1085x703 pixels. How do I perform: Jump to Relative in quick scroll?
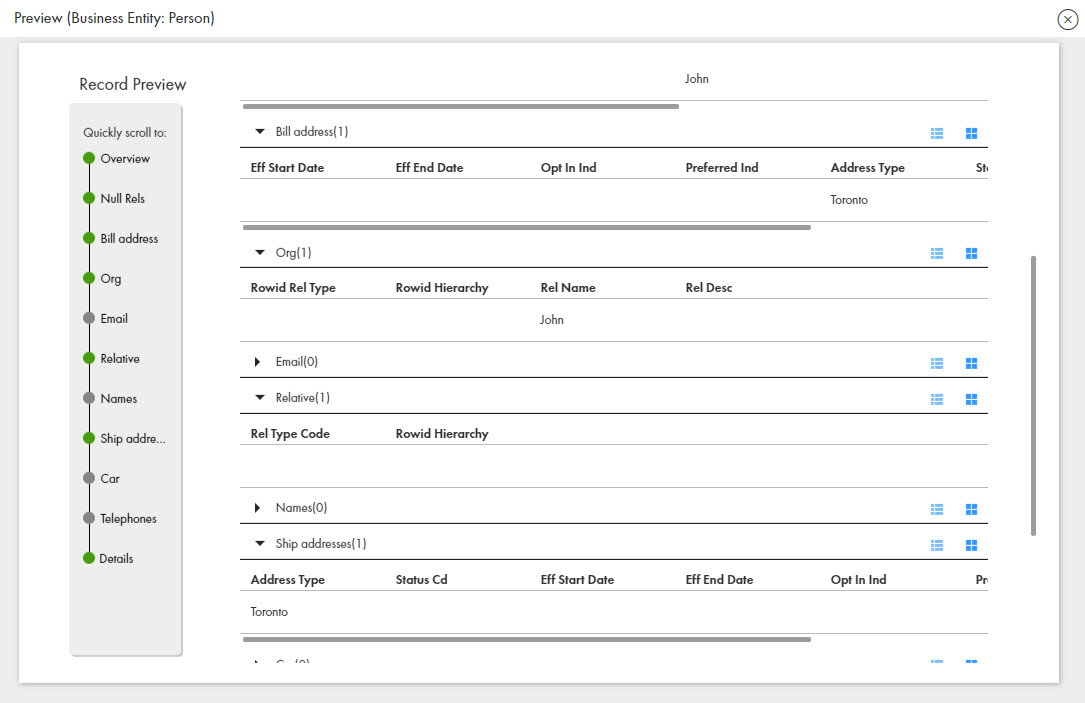tap(120, 359)
